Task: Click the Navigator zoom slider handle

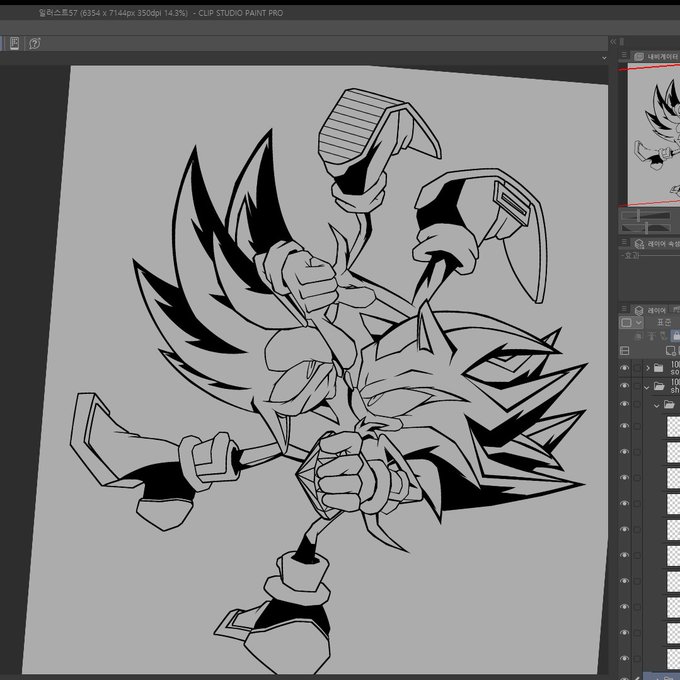Action: [638, 215]
